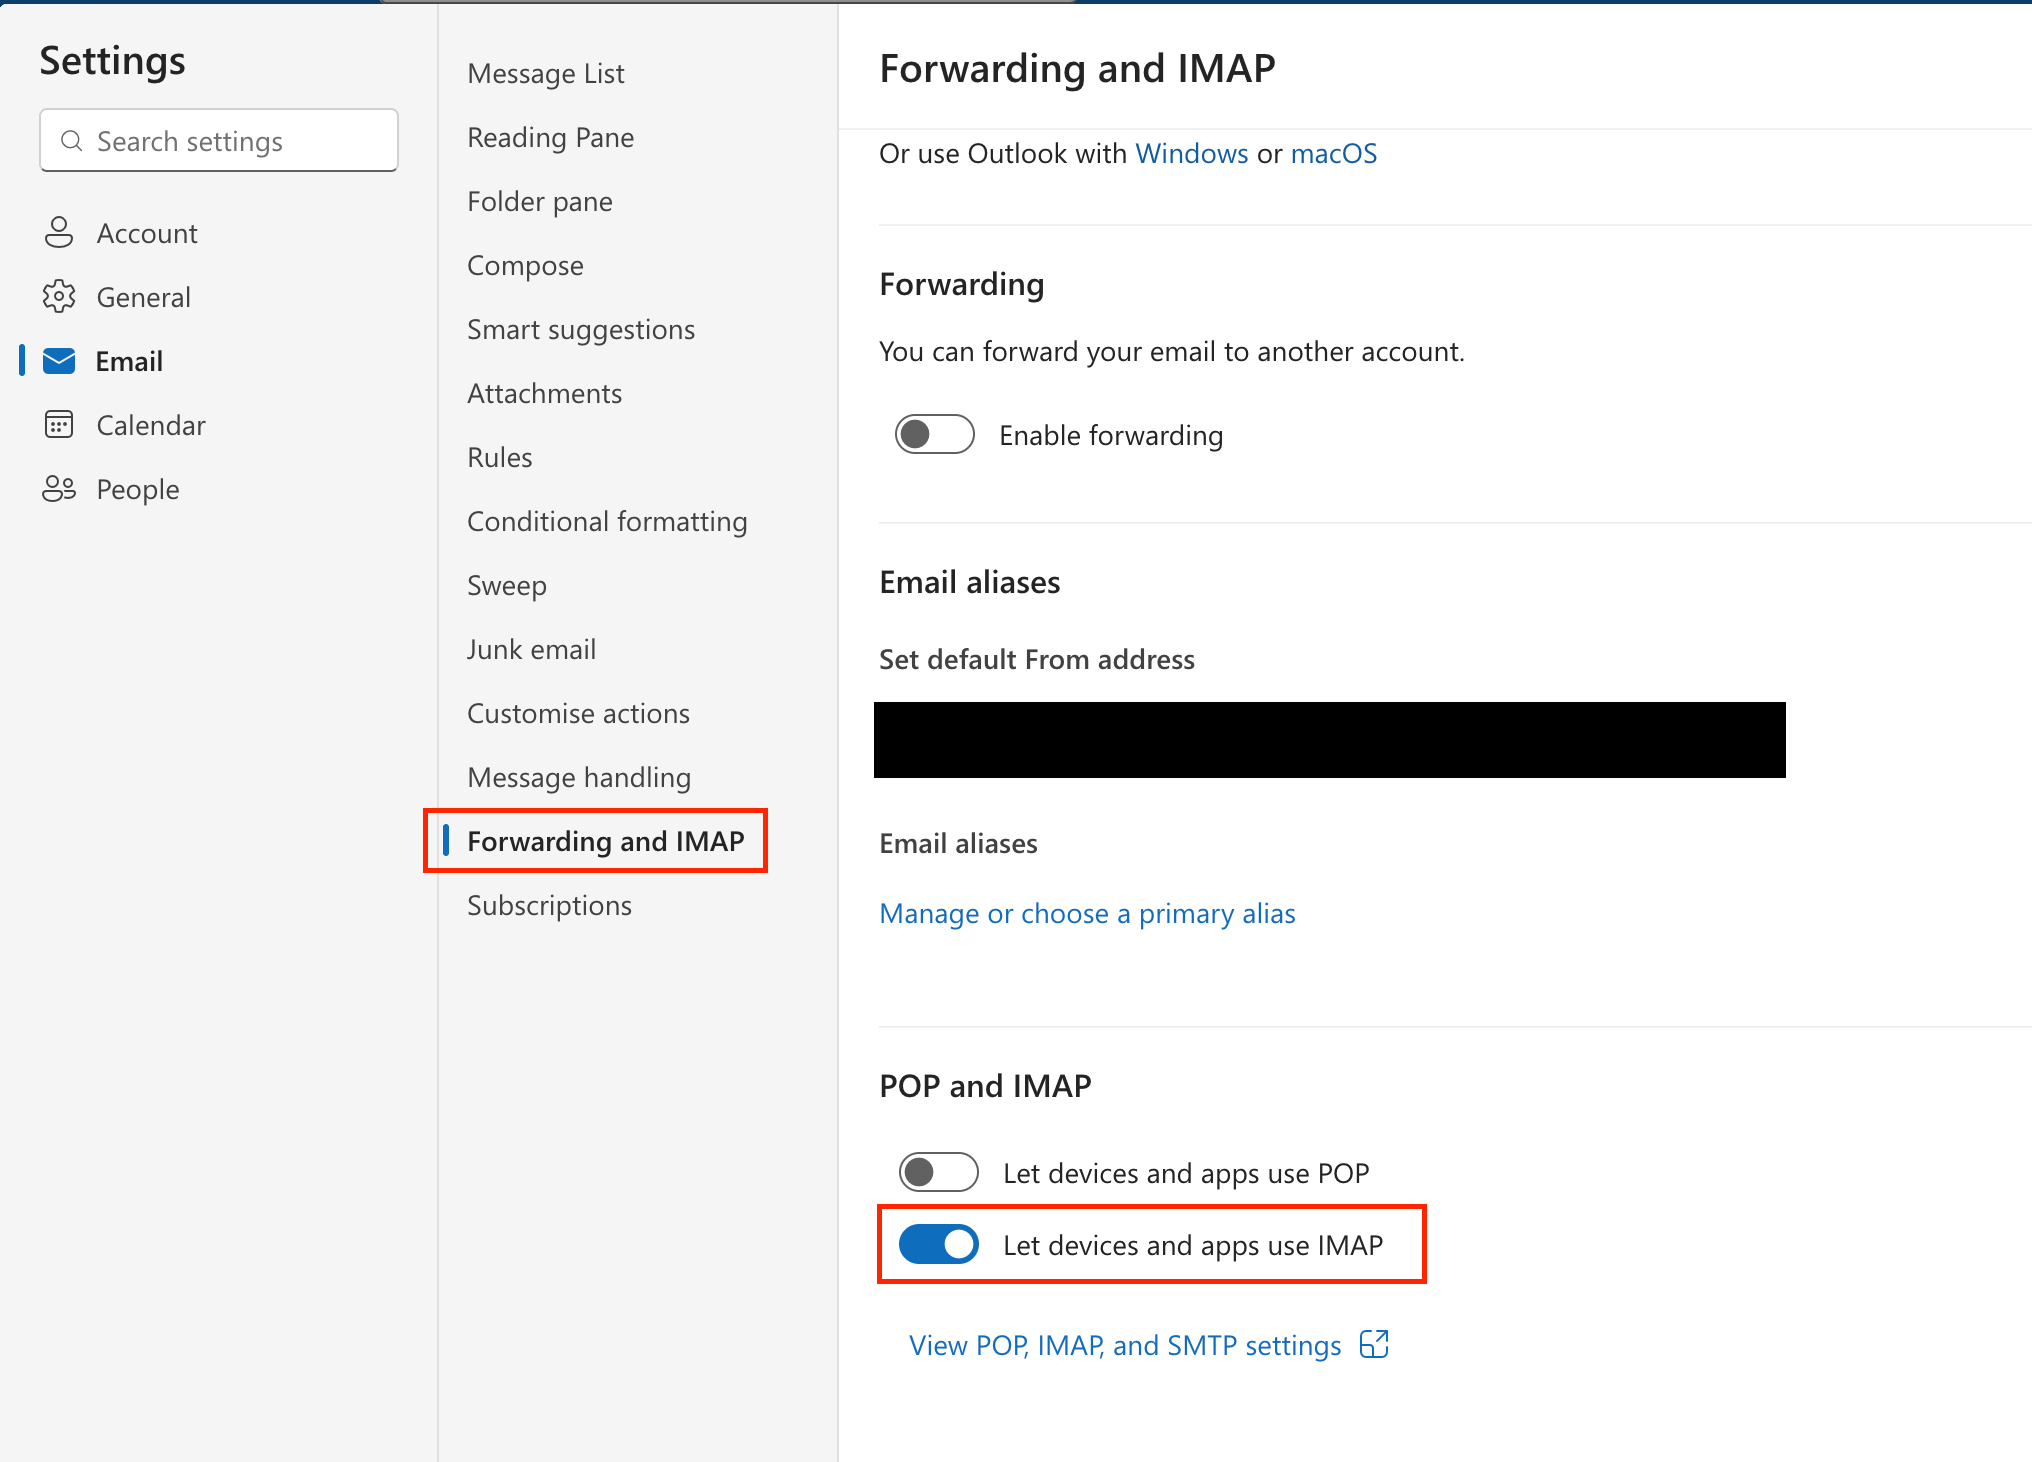Select Account label in settings navigation
Screen dimensions: 2032x1462
tap(147, 233)
